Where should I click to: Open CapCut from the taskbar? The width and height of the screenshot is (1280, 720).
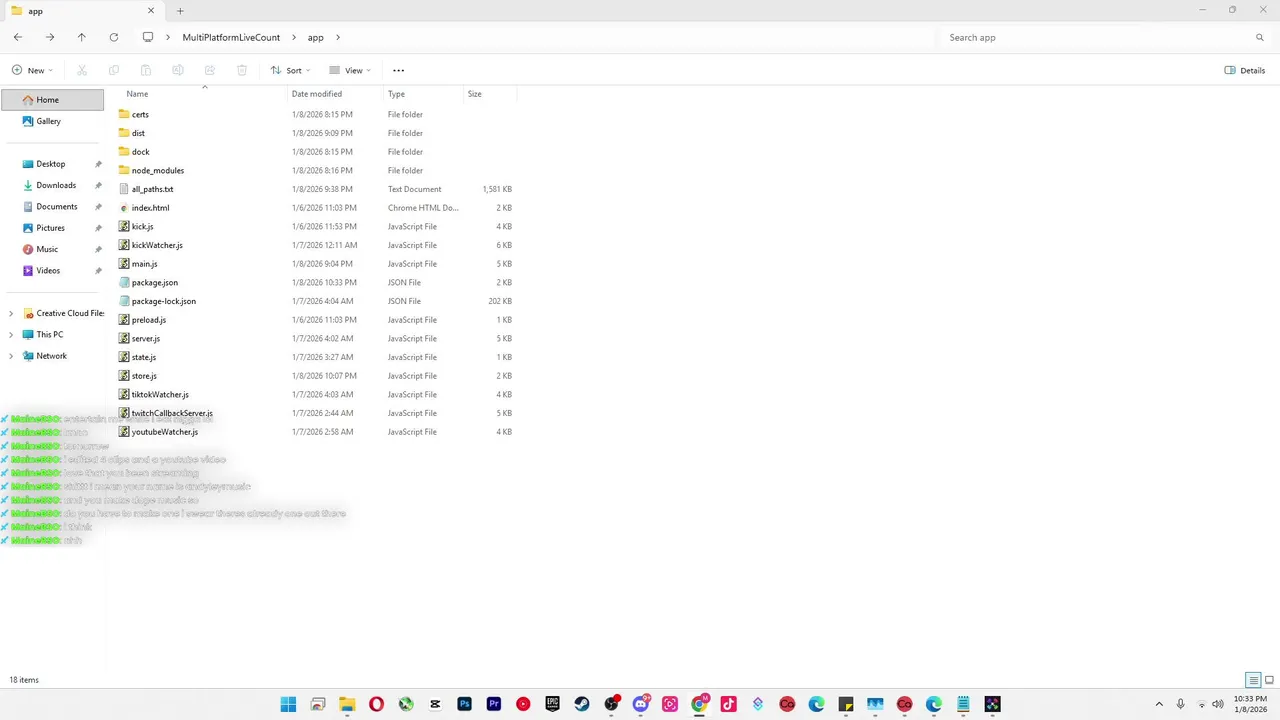(435, 704)
